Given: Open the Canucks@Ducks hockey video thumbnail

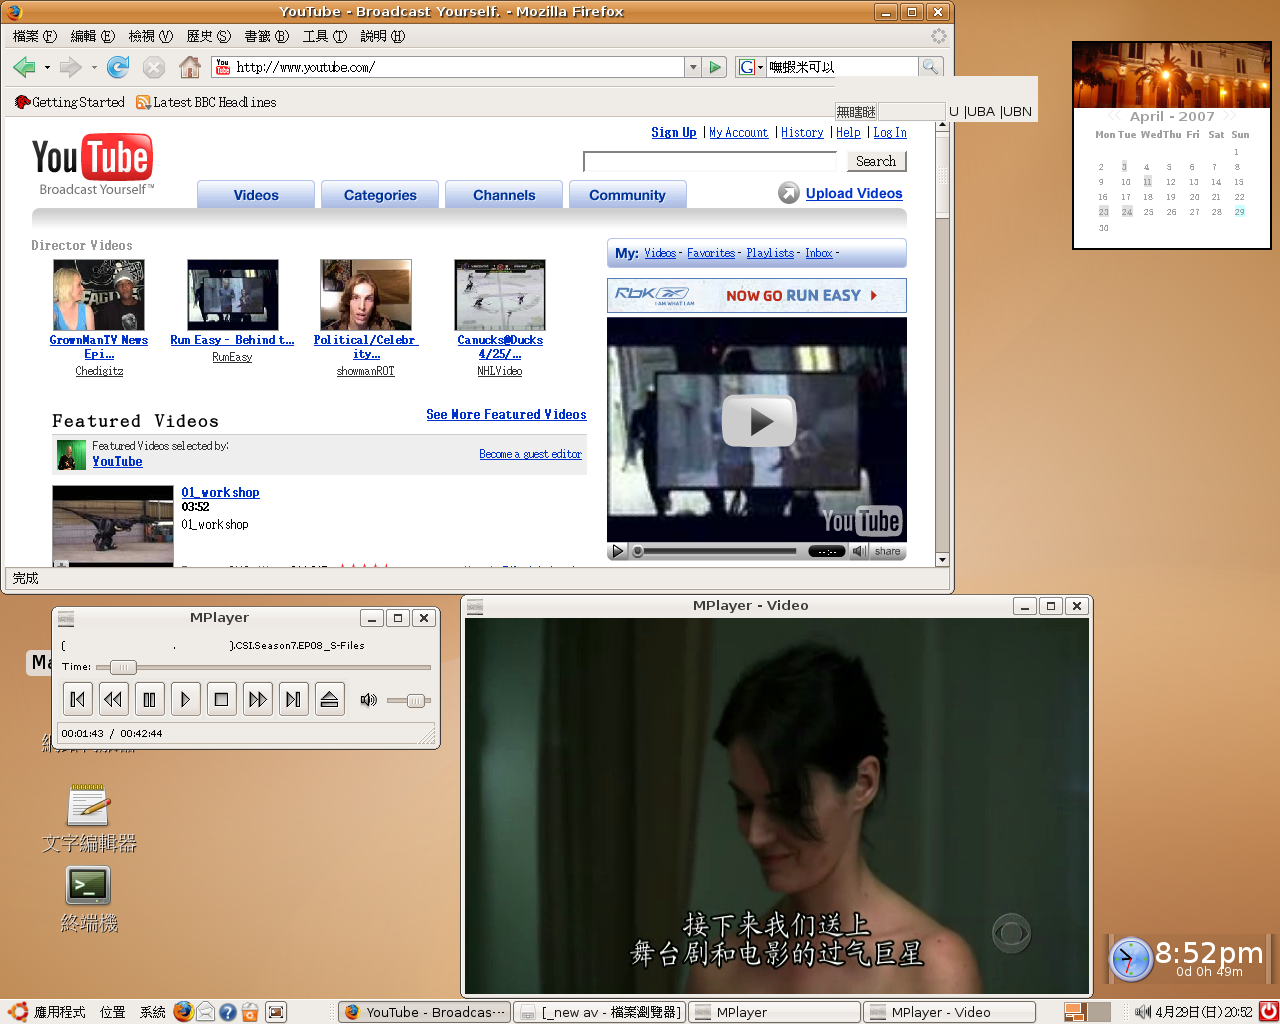Looking at the screenshot, I should 500,295.
